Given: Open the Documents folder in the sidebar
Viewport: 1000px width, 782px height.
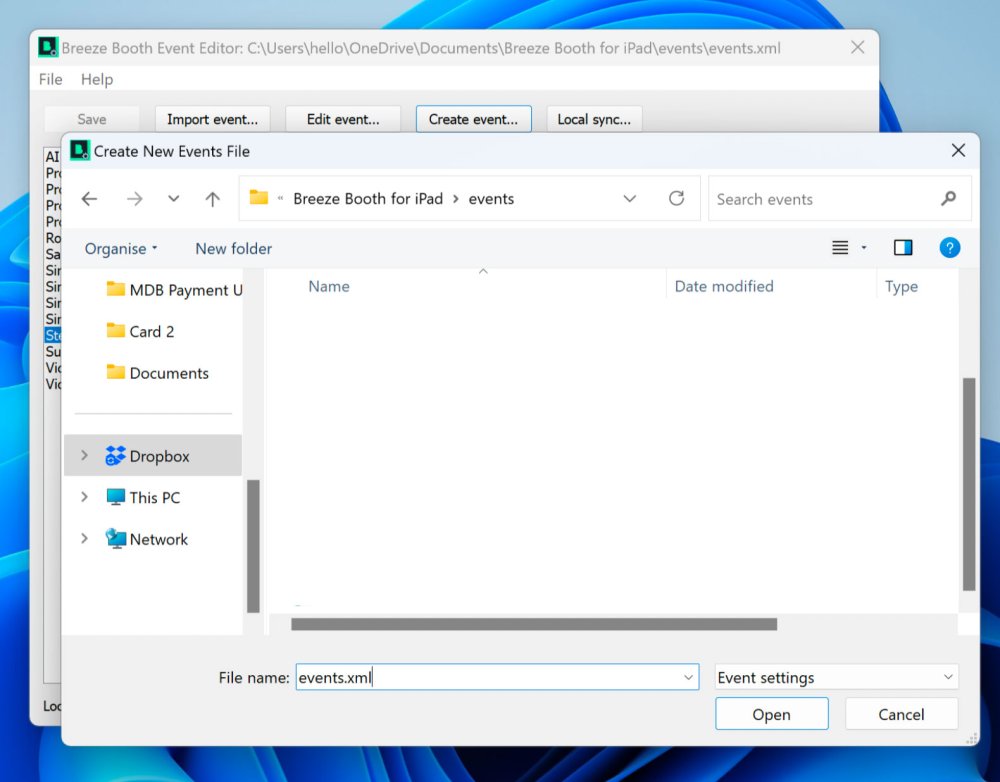Looking at the screenshot, I should click(158, 373).
